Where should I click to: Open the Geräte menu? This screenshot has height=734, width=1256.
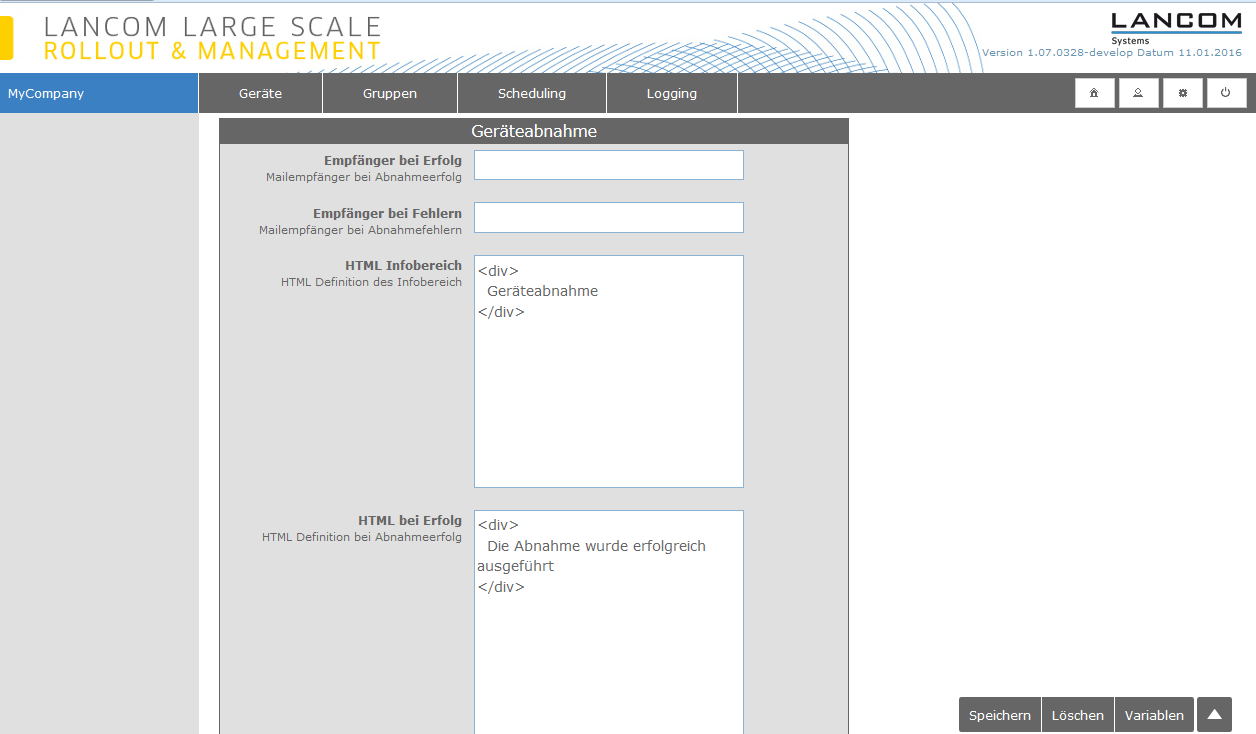(x=260, y=93)
